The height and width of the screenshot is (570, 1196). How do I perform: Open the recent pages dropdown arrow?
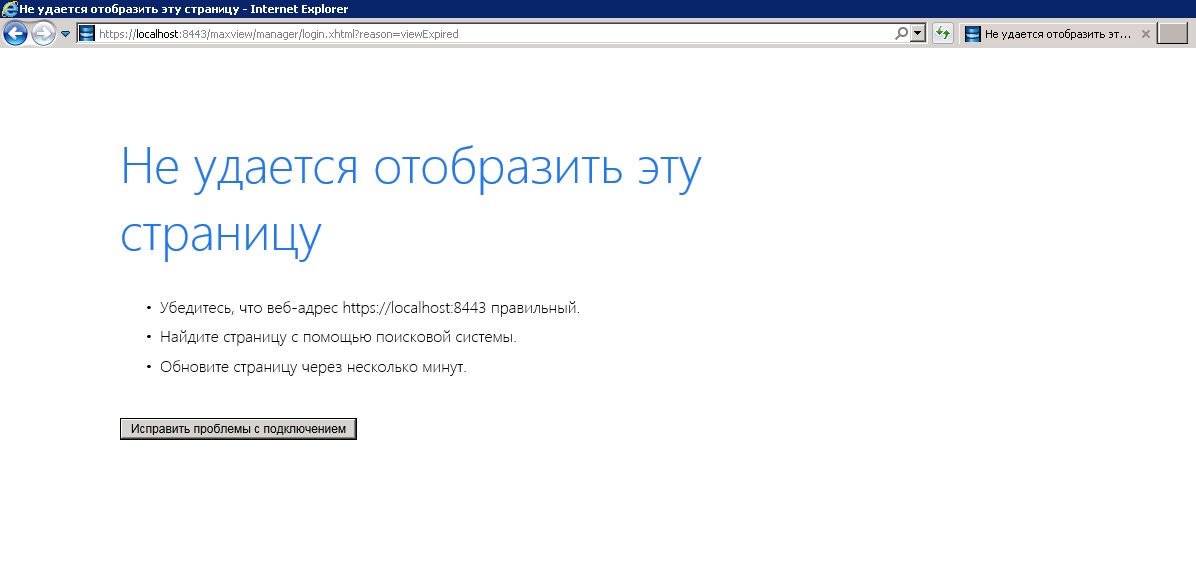(x=66, y=34)
